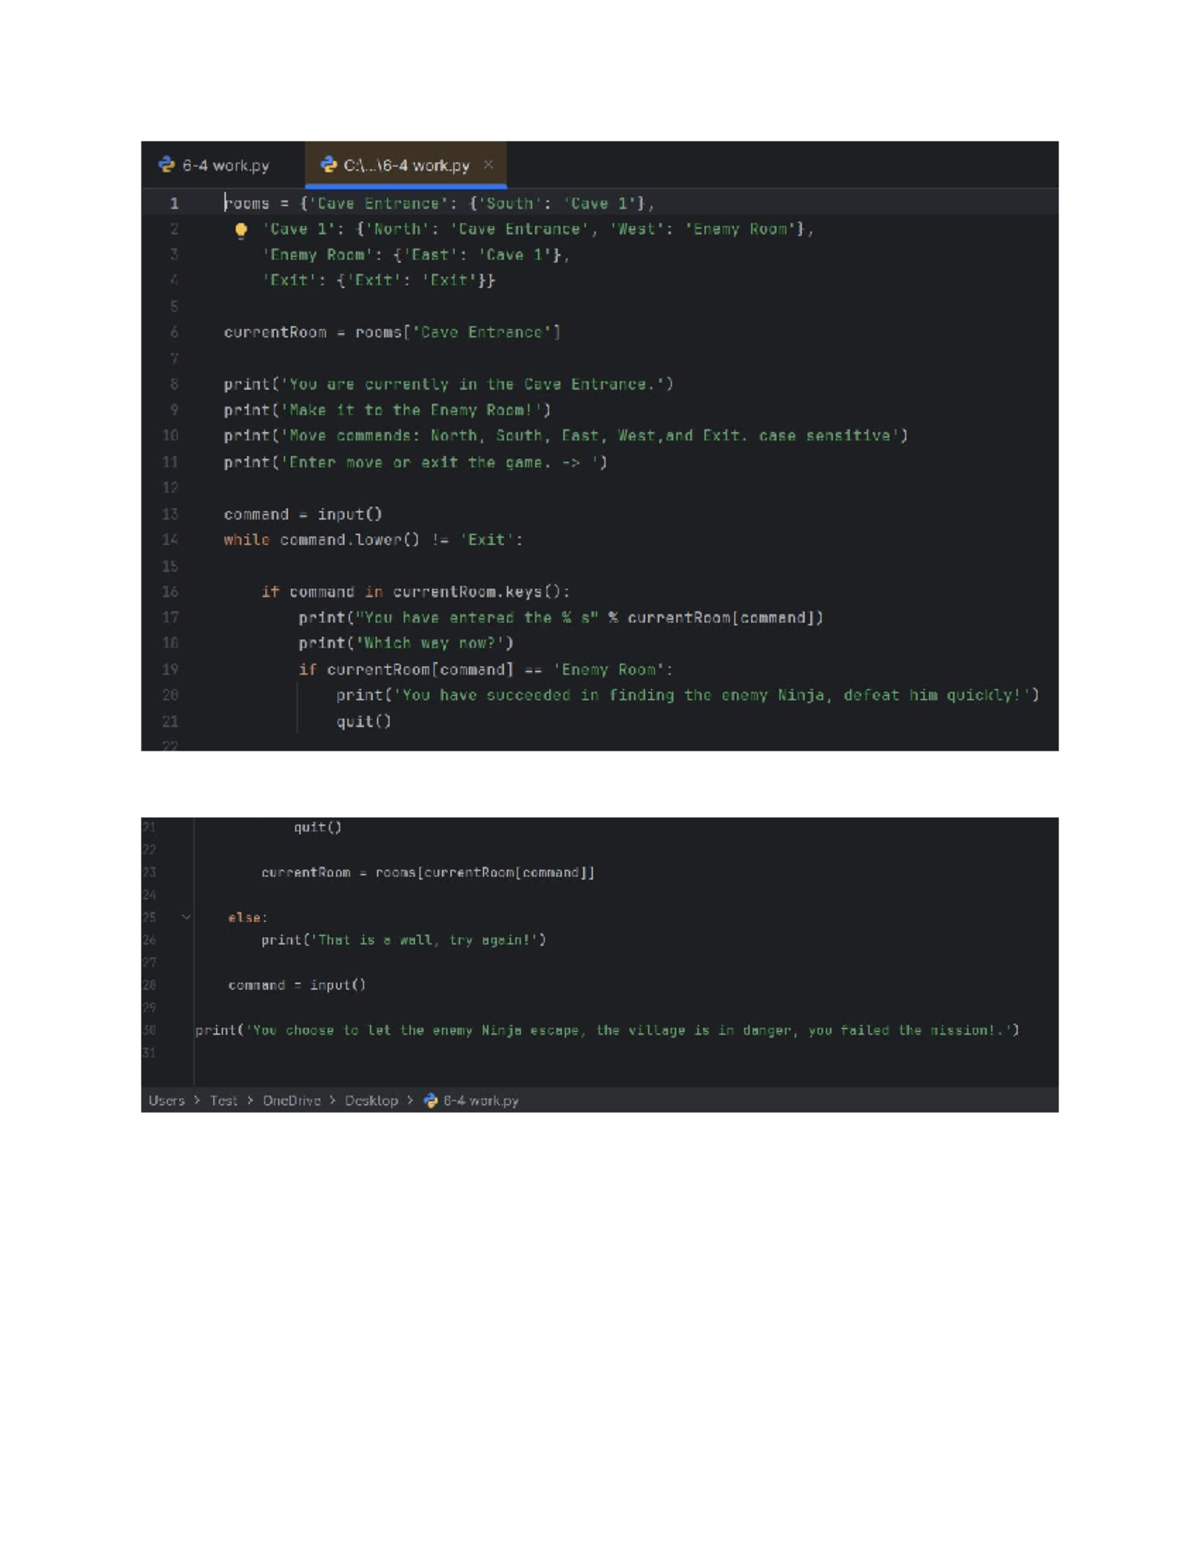Viewport: 1200px width, 1553px height.
Task: Open the Users breadcrumb folder
Action: coord(166,1100)
